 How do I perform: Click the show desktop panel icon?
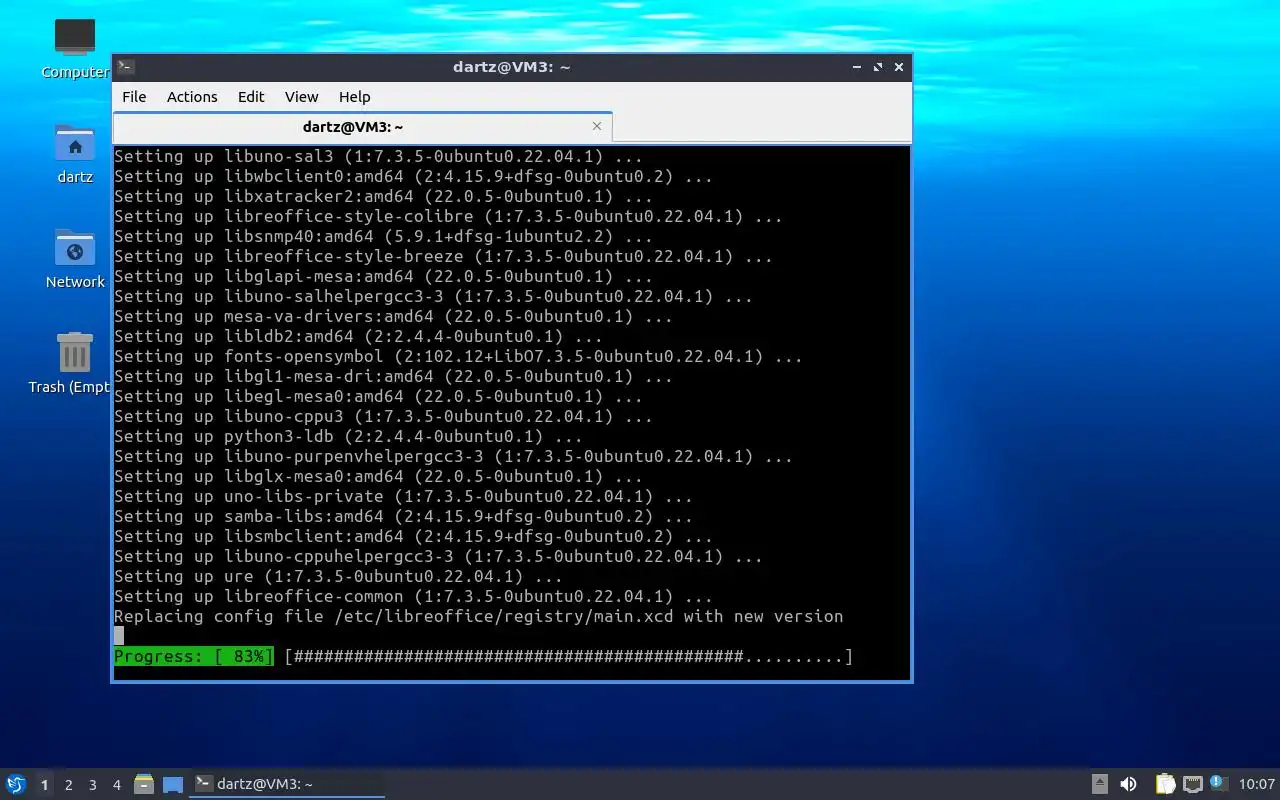coord(173,785)
